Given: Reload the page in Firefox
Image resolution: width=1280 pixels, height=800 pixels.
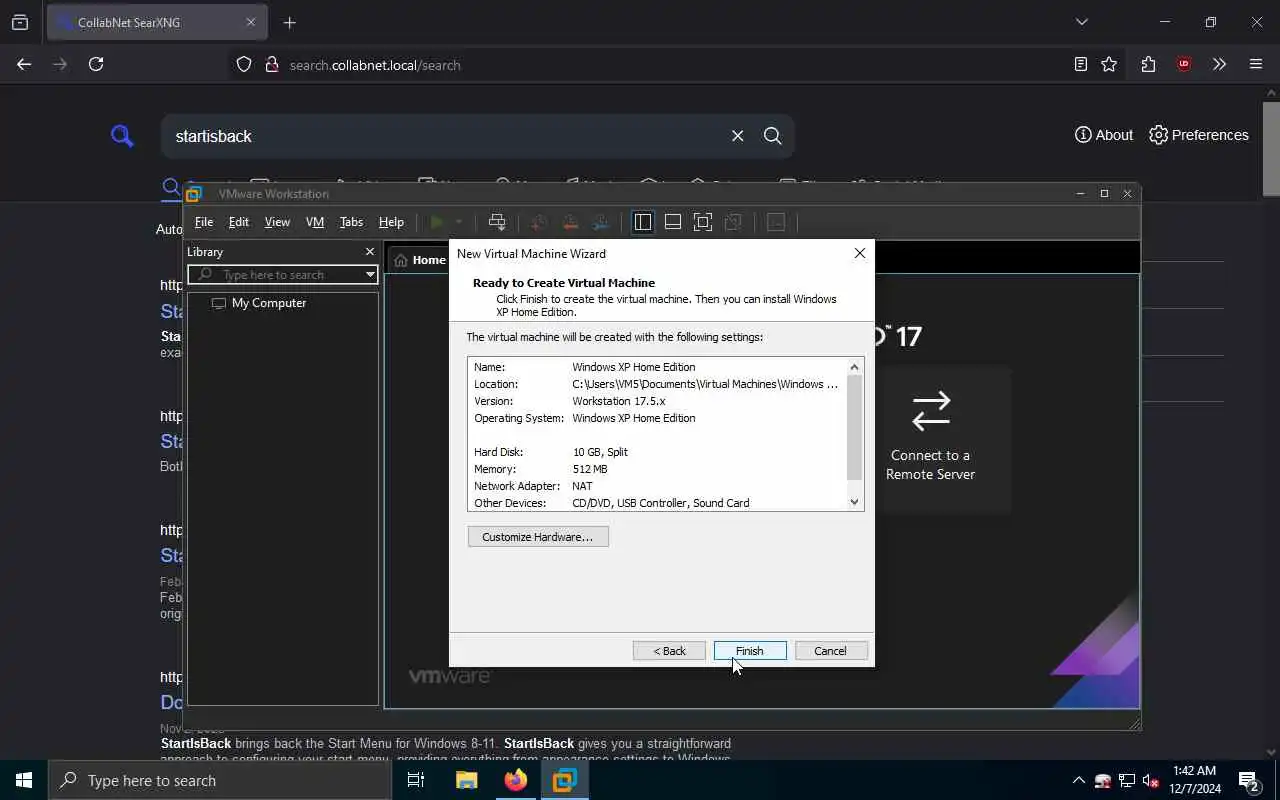Looking at the screenshot, I should [96, 64].
